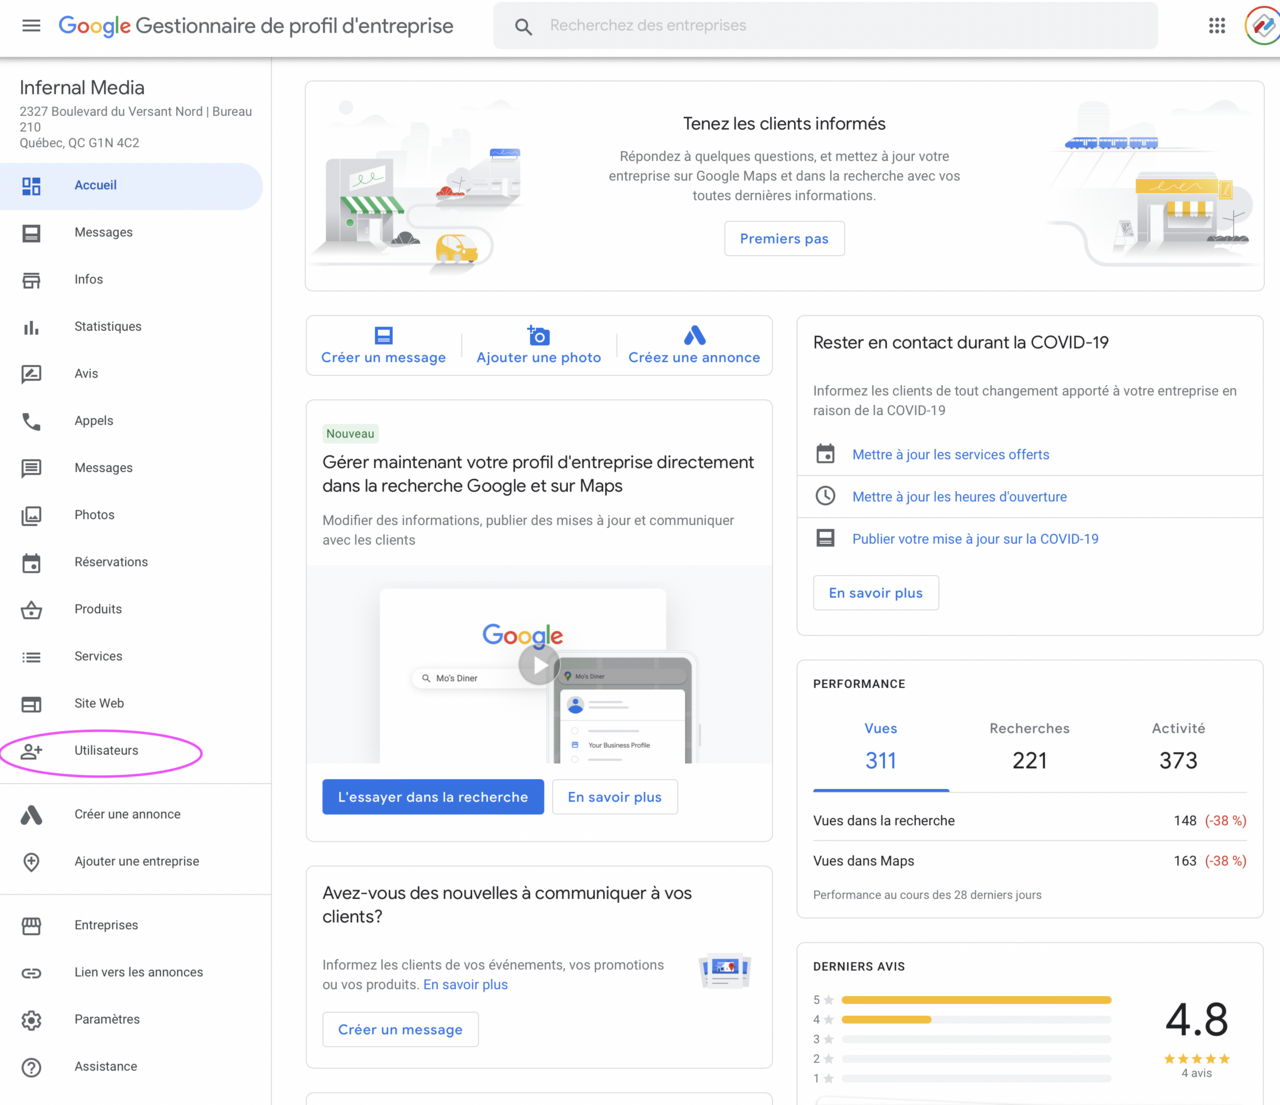Click En savoir plus beside L'essayer button
Viewport: 1280px width, 1105px height.
pos(615,797)
